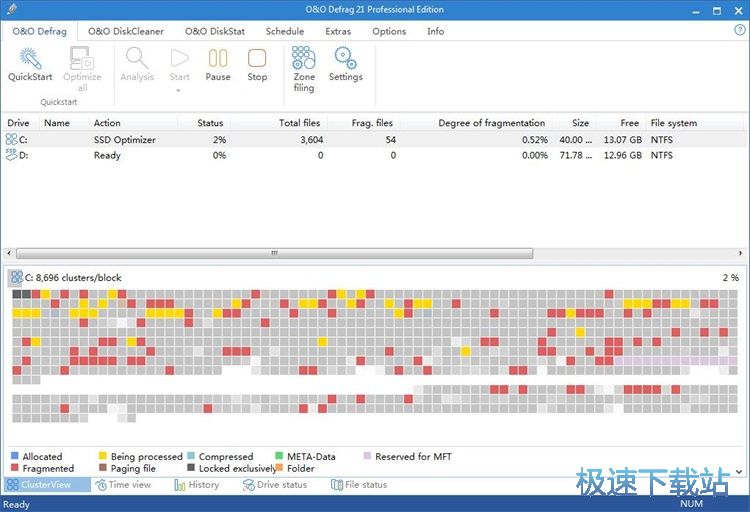Click the Folder orange legend swatch
This screenshot has height=512, width=750.
click(x=279, y=467)
